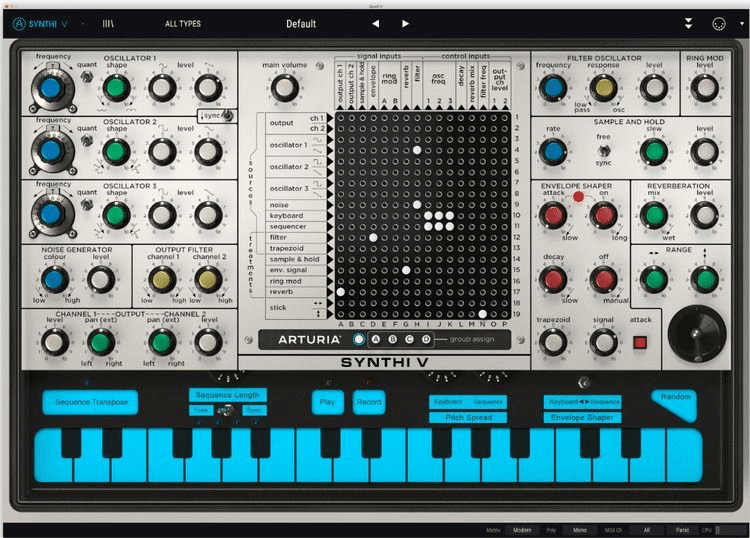Click the red square attack button
750x538 pixels.
pyautogui.click(x=640, y=342)
